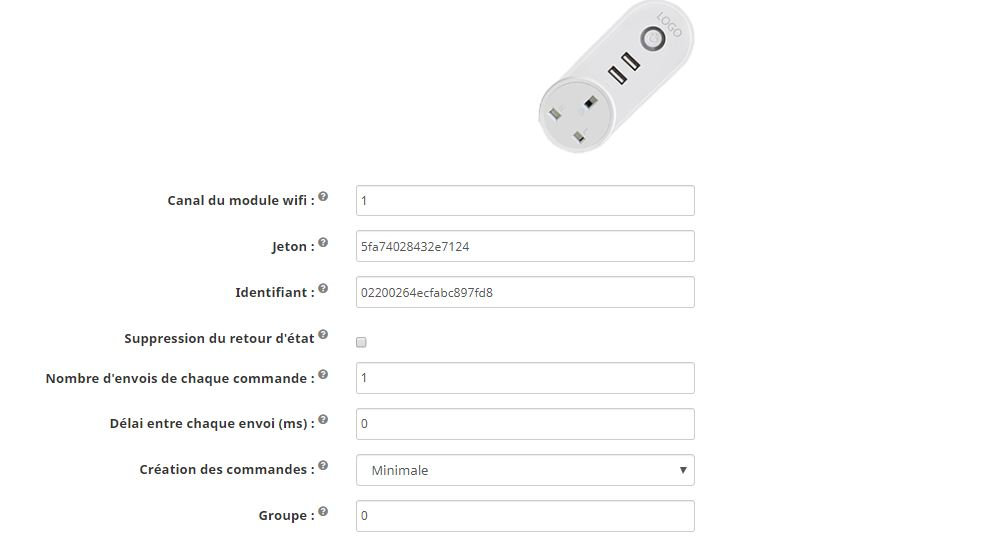The image size is (984, 556).
Task: Click help icon next to Canal du module wifi
Action: pos(323,197)
